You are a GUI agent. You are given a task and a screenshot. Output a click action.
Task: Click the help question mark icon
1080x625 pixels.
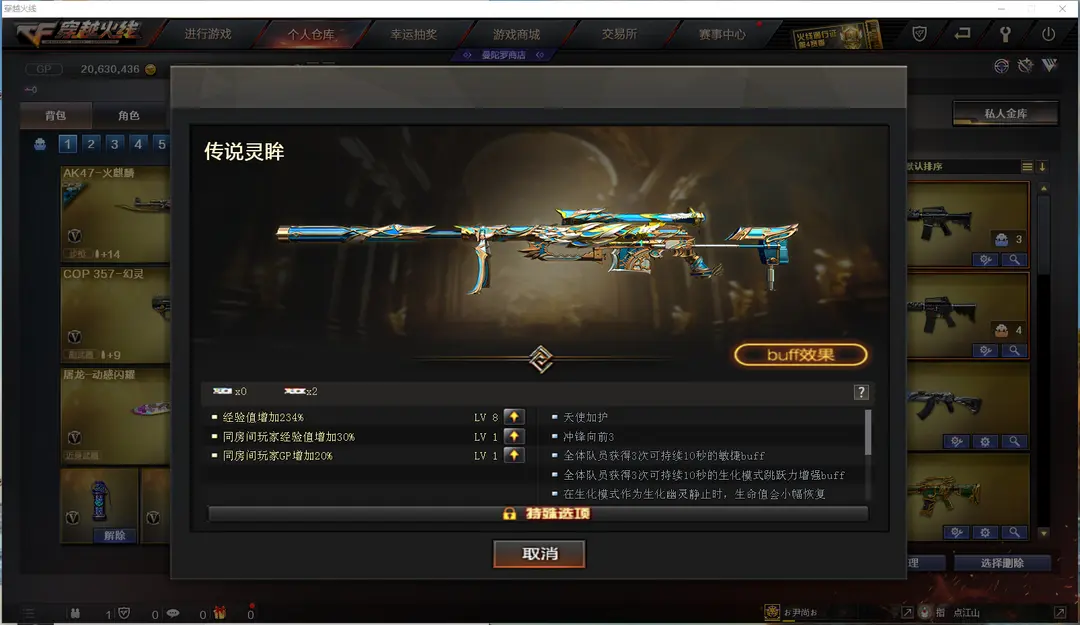point(861,392)
